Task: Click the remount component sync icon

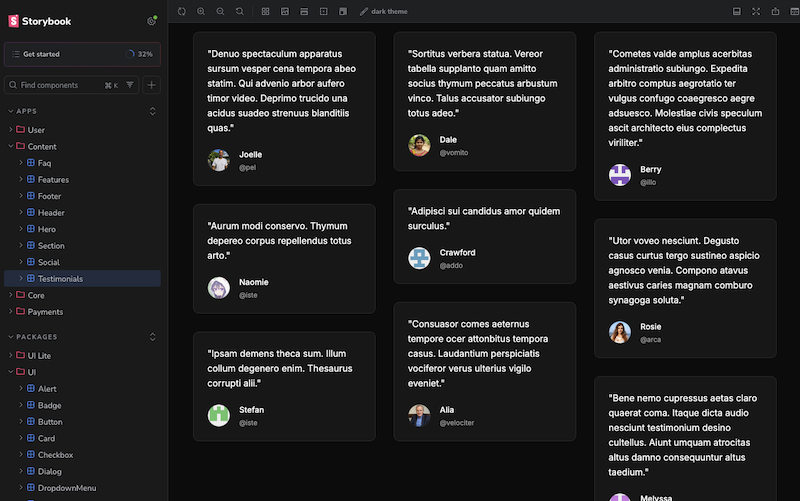Action: click(182, 11)
